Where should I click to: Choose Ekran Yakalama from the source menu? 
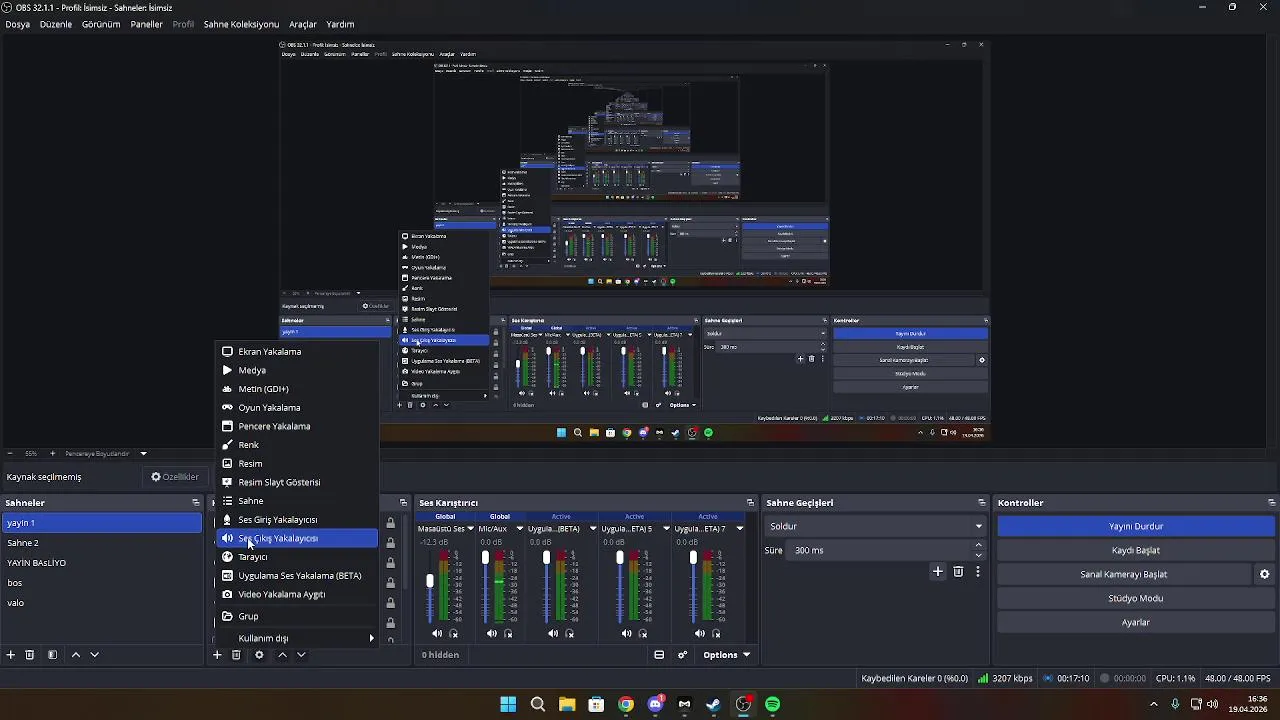[298, 352]
